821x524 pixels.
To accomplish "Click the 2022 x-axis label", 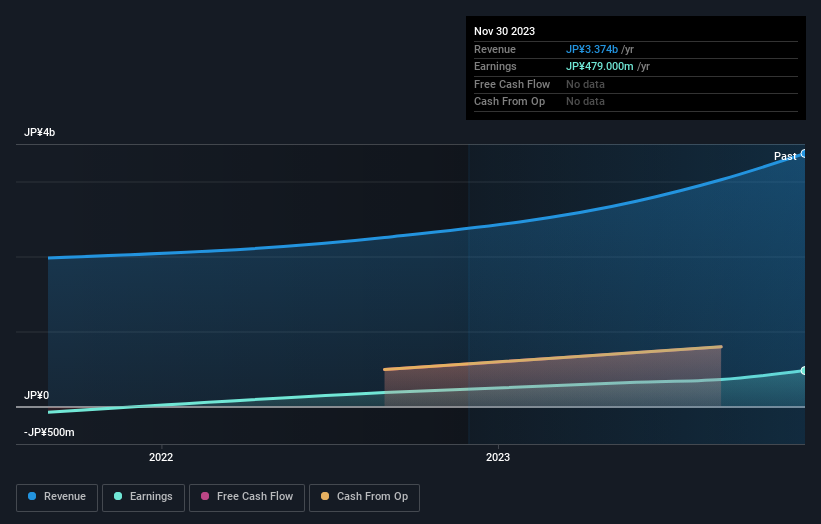I will [161, 457].
